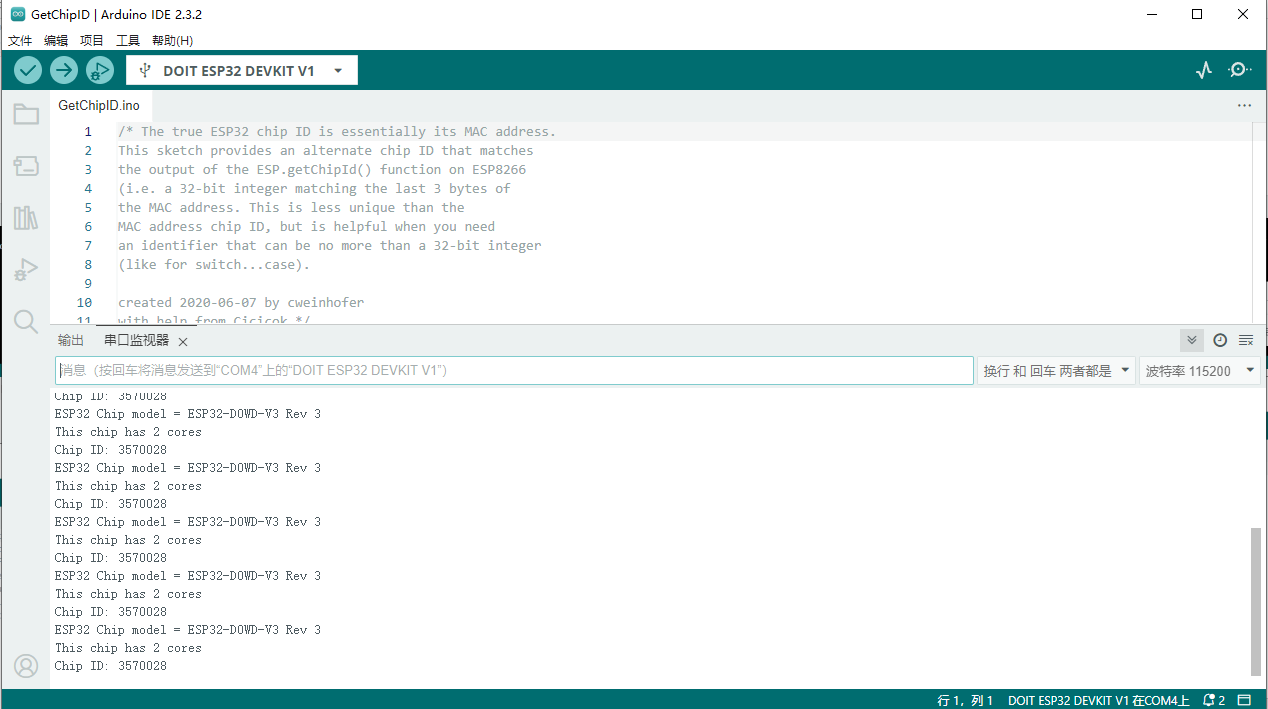Verify the sketch with the checkmark icon
Screen dimensions: 1268x709
pos(27,70)
